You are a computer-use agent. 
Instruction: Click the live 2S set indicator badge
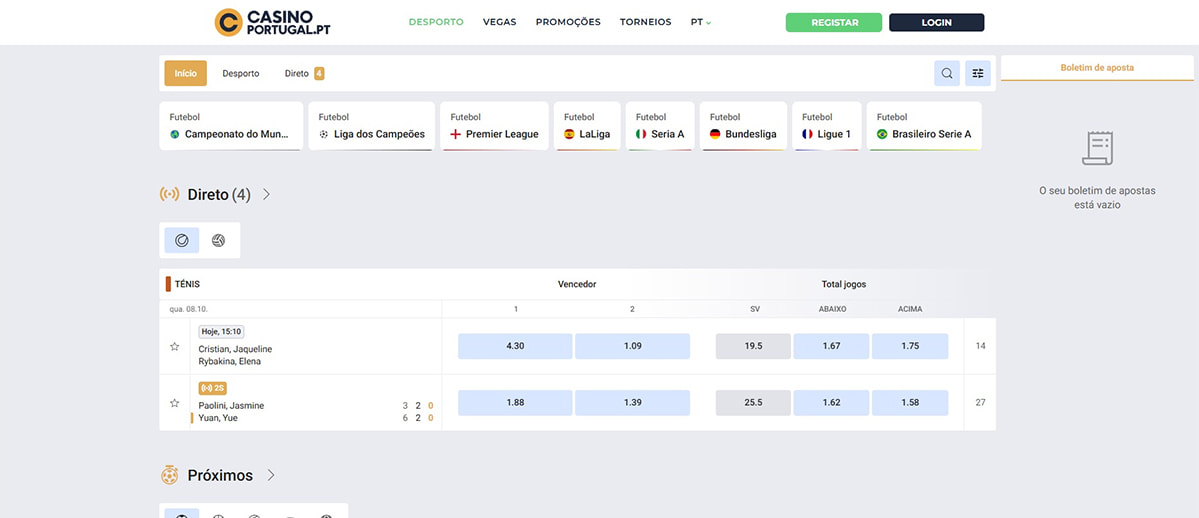(213, 388)
